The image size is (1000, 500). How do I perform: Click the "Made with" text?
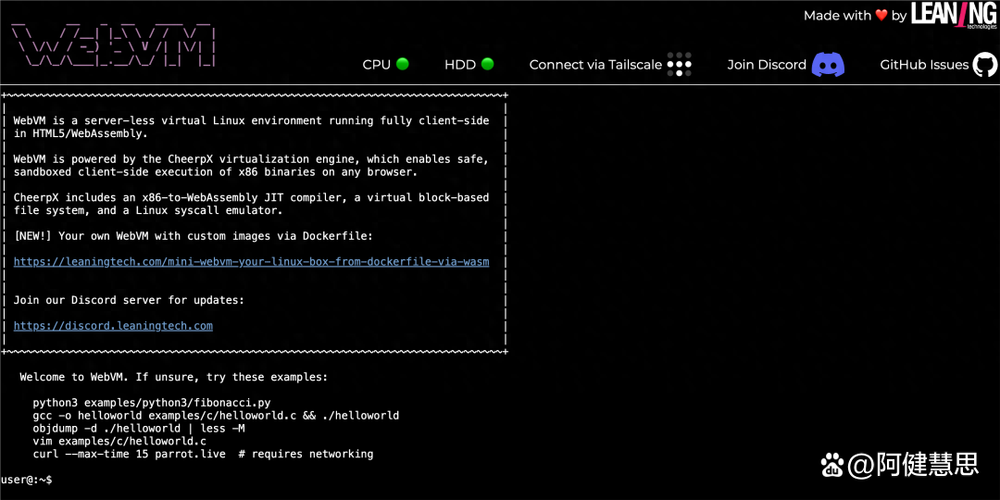point(837,15)
